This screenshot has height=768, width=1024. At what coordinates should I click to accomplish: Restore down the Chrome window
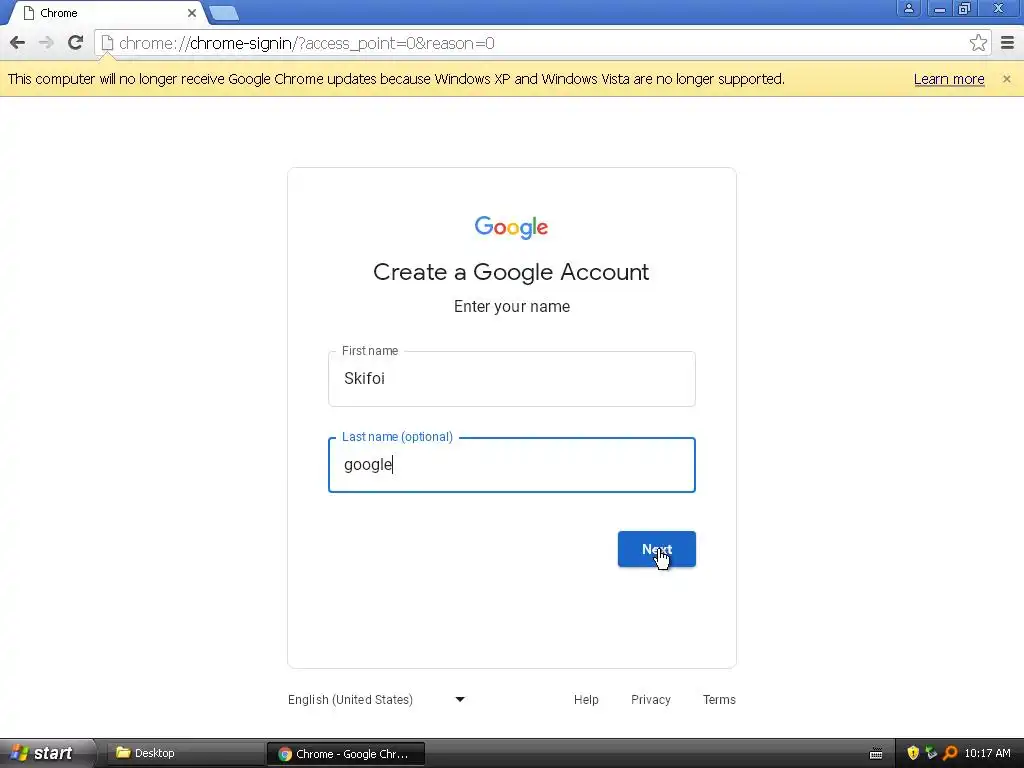(x=964, y=8)
